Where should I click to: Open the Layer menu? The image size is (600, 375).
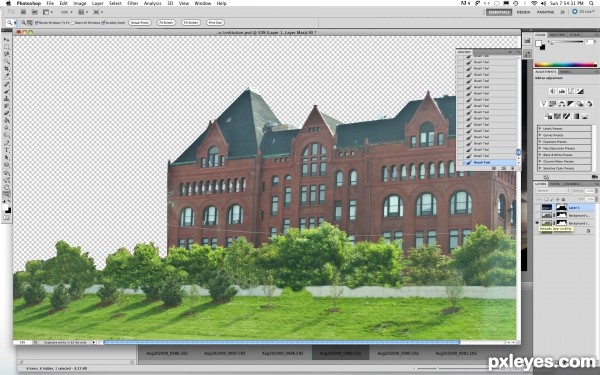point(98,3)
